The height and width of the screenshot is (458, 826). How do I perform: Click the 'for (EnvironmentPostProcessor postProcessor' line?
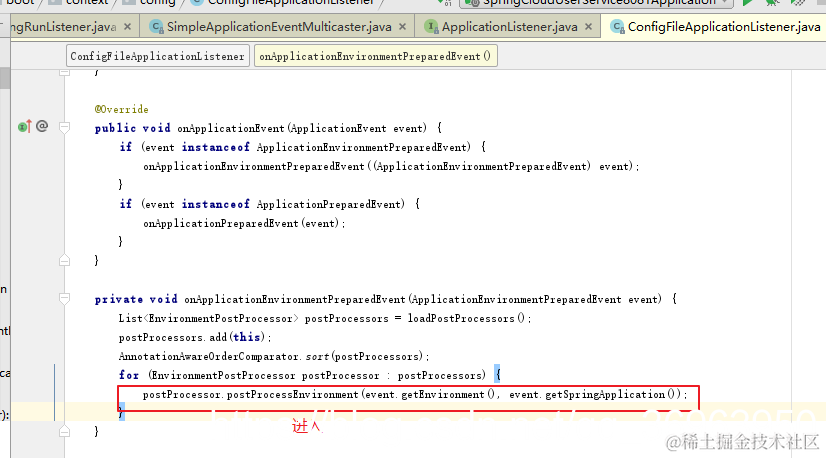[x=310, y=375]
